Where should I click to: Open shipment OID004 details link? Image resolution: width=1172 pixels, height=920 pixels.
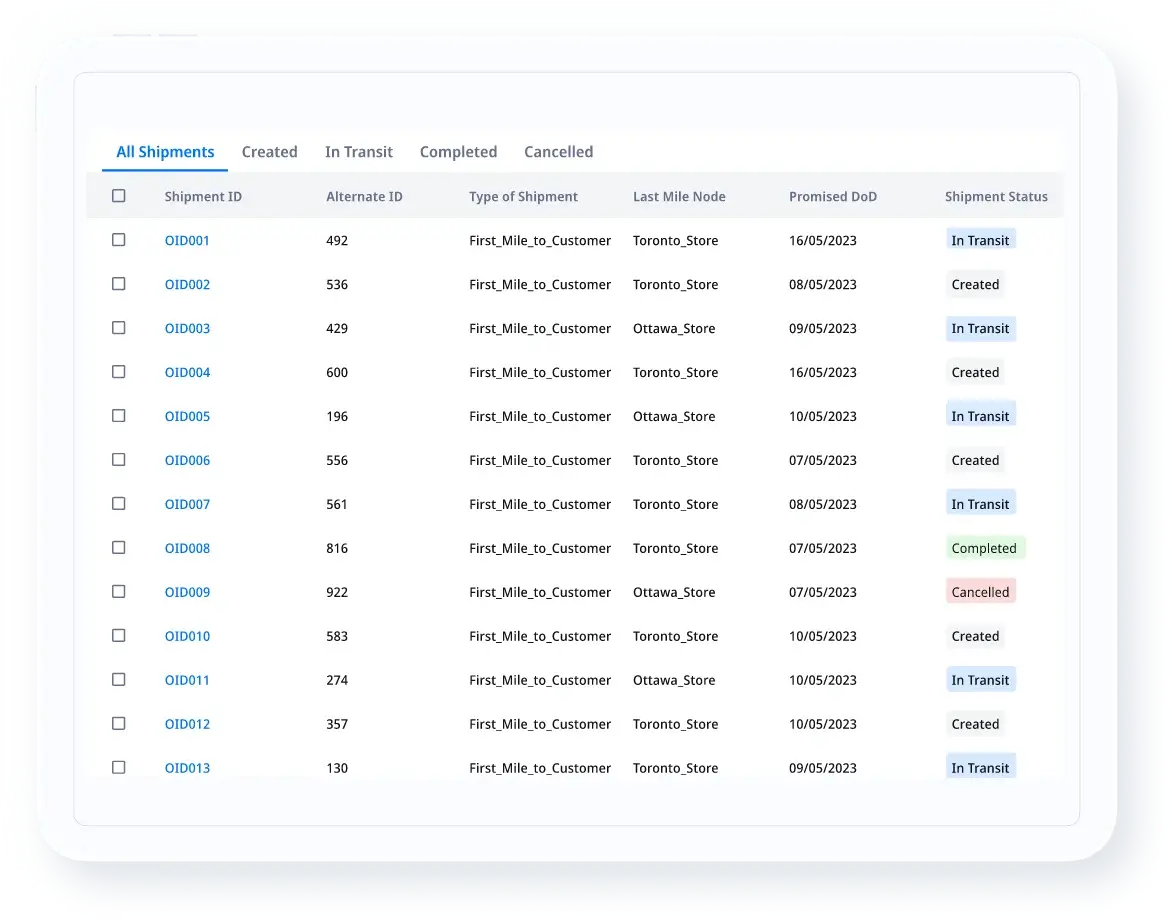(x=187, y=373)
